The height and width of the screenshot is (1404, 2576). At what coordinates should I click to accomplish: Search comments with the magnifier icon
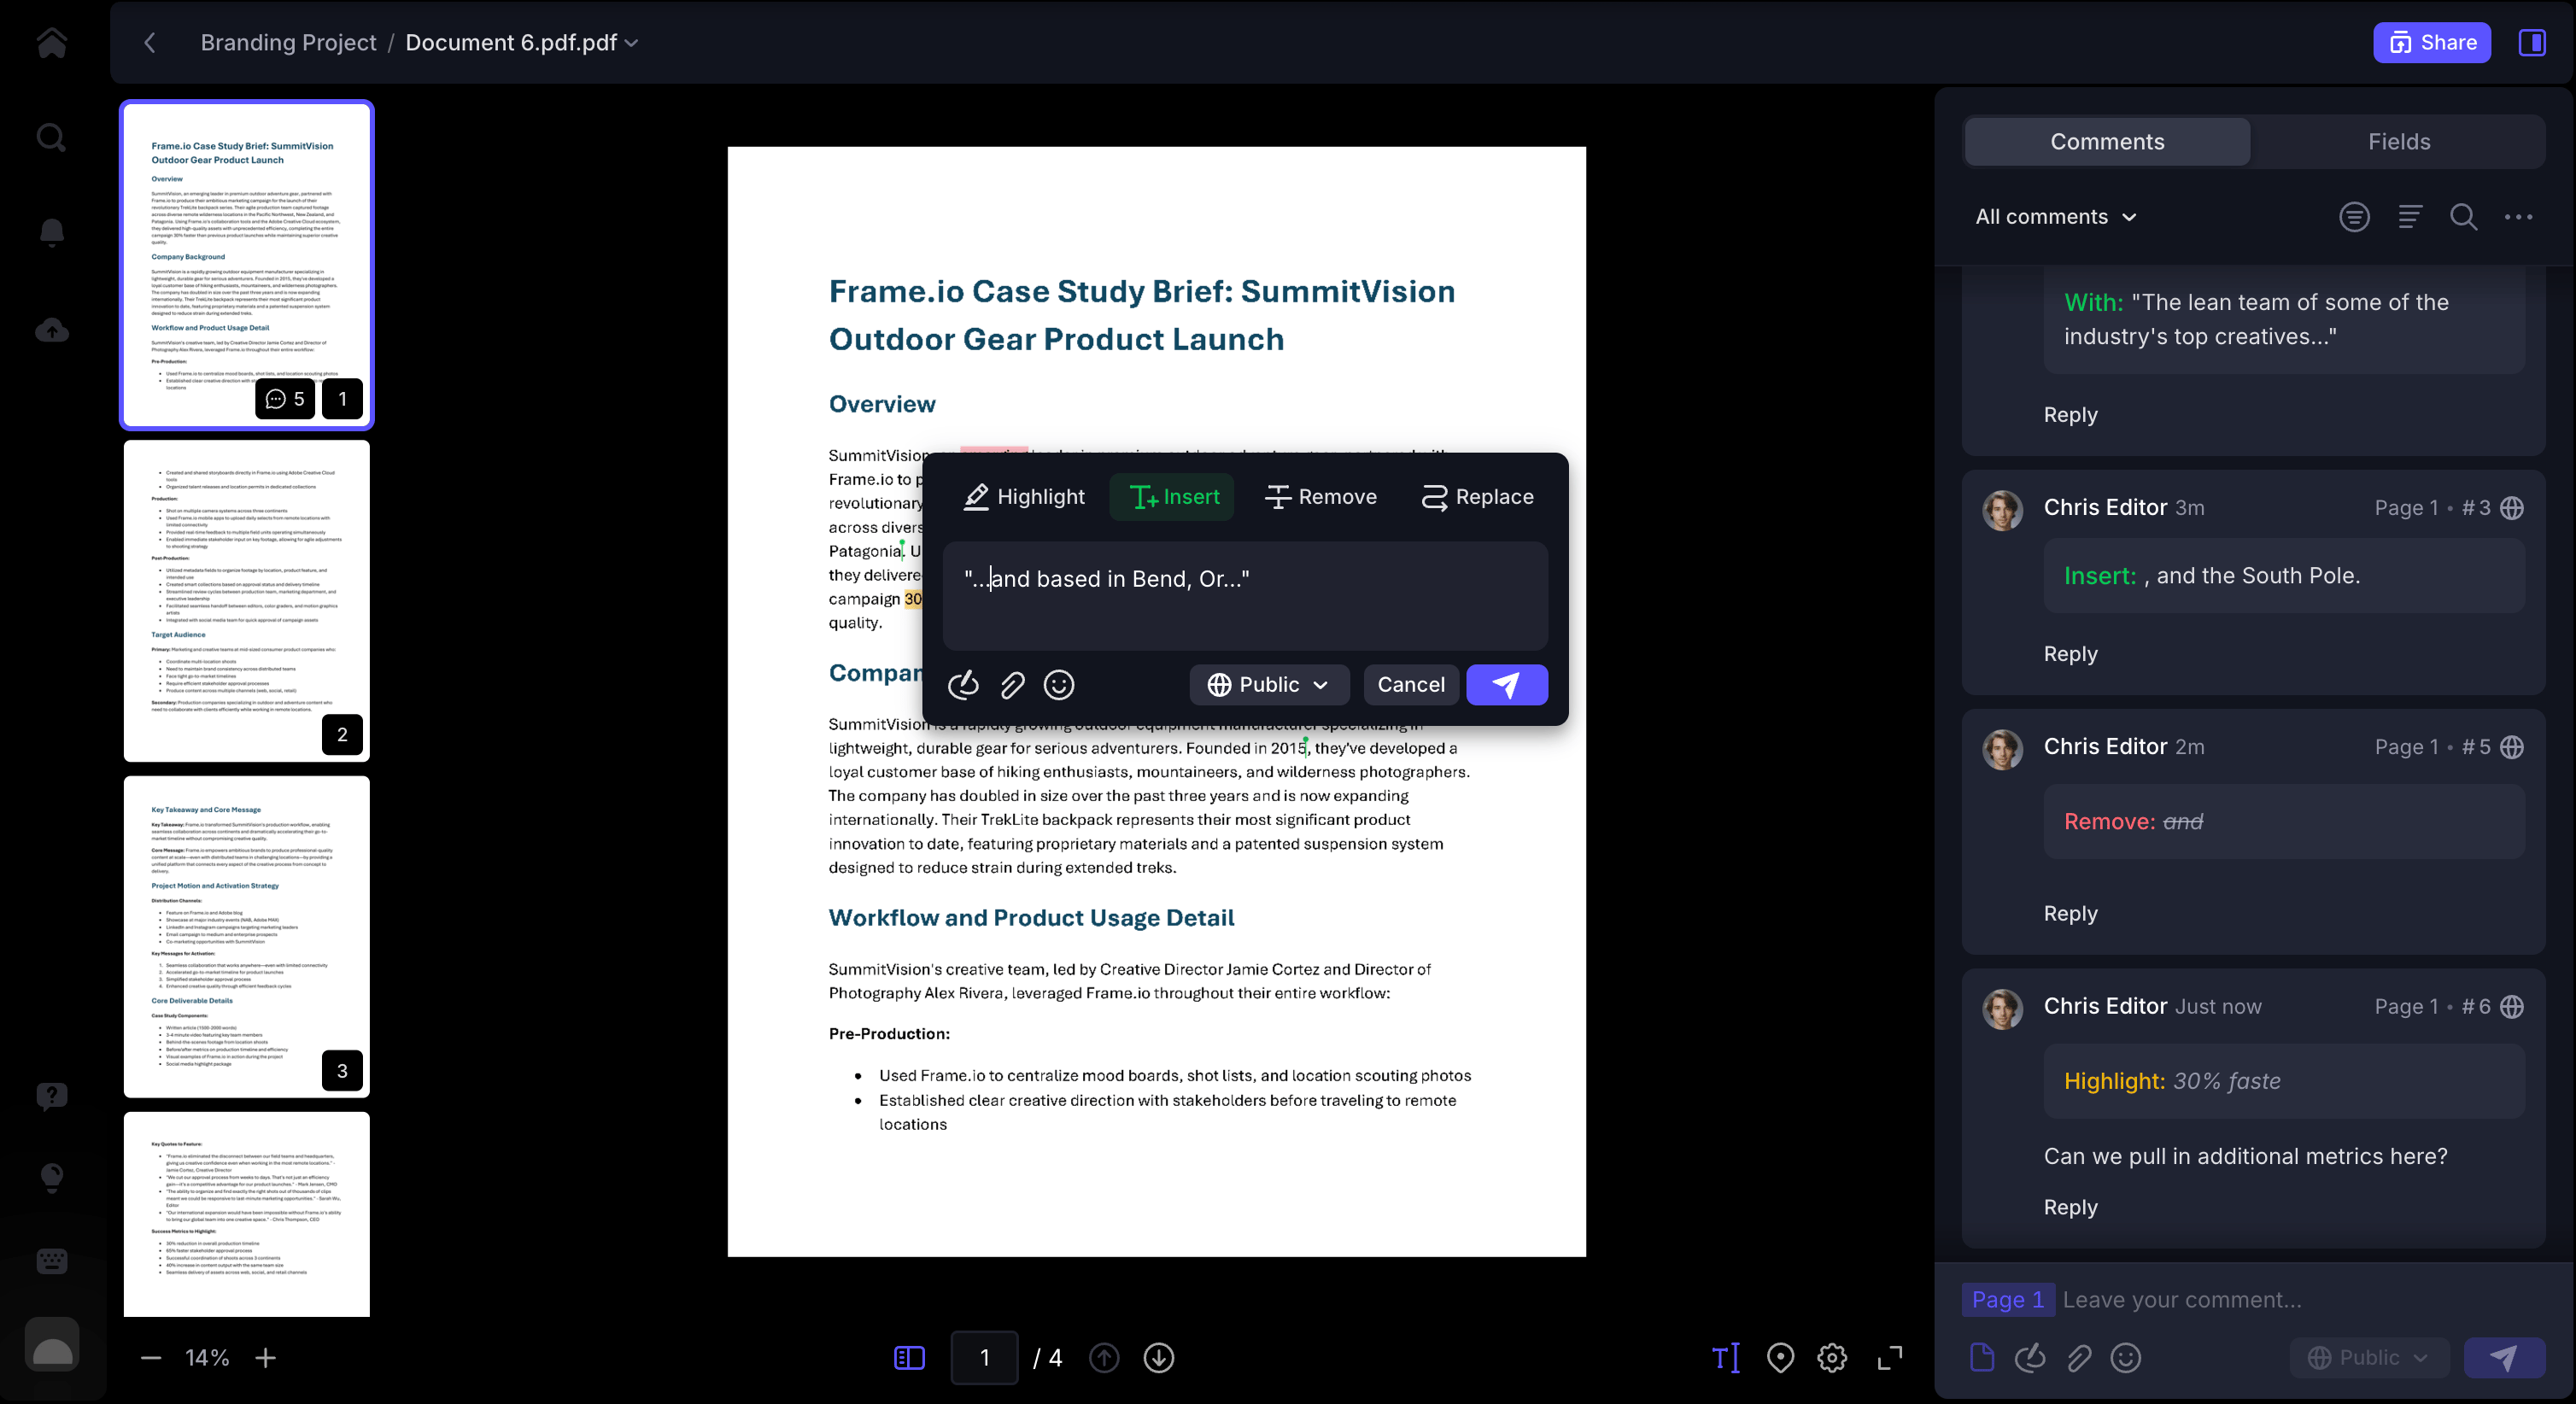pos(2464,217)
